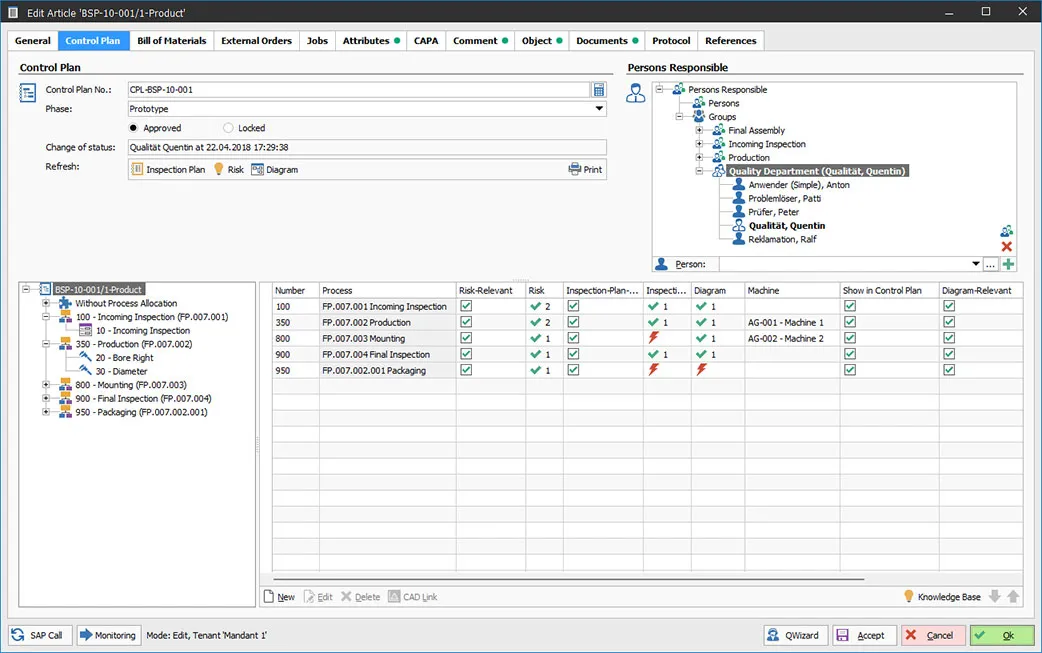Select the Approved radio button

coord(134,128)
